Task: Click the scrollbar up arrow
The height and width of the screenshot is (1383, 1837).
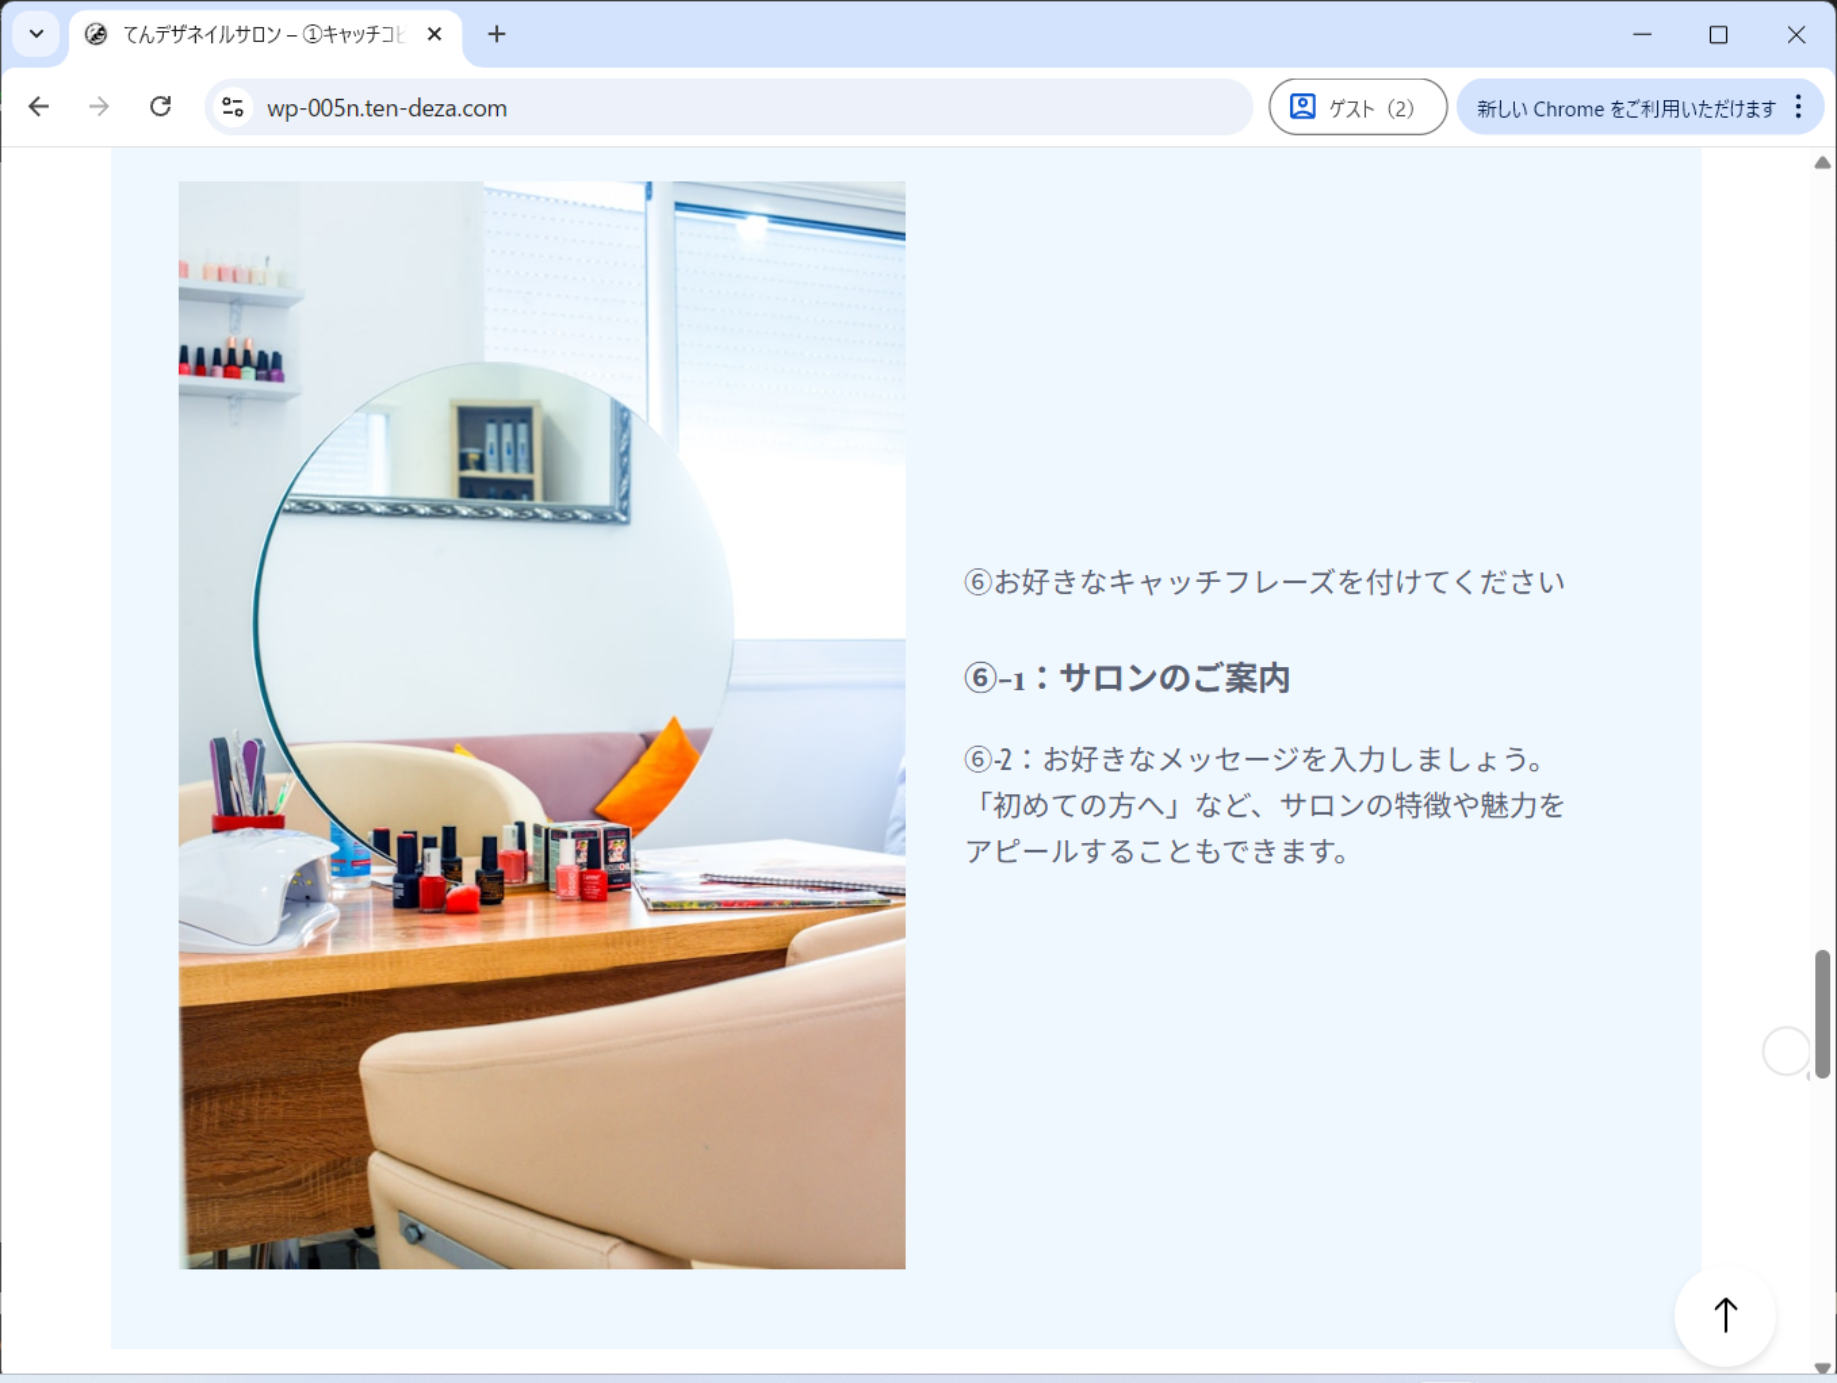Action: click(1822, 163)
